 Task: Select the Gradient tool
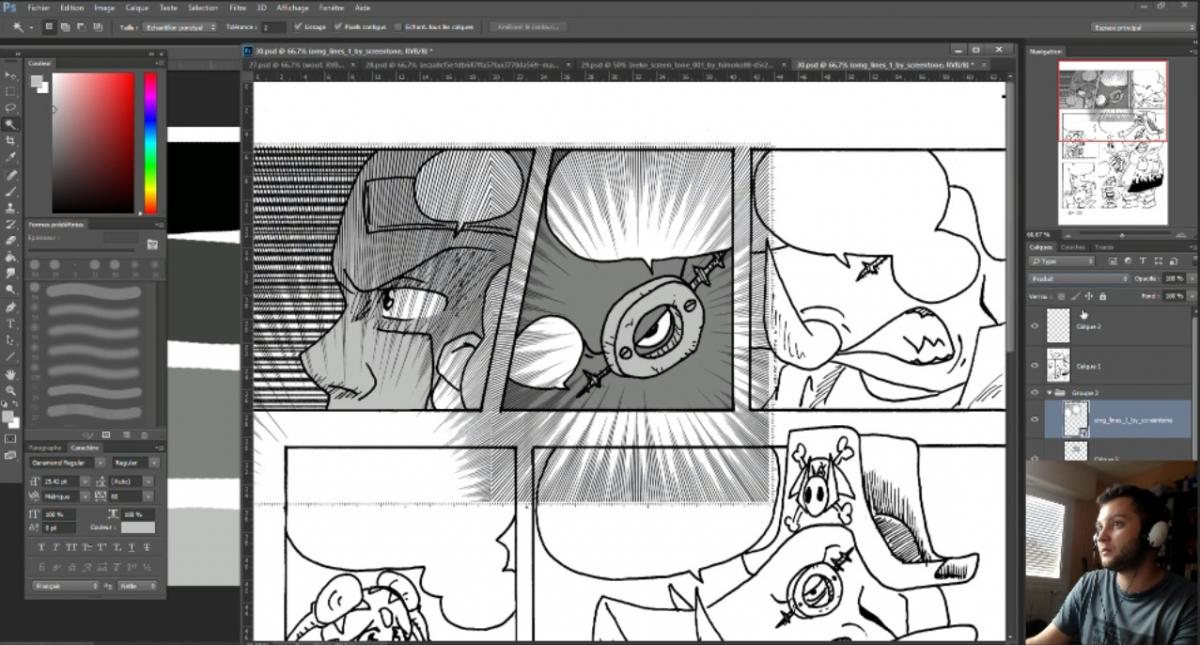11,257
